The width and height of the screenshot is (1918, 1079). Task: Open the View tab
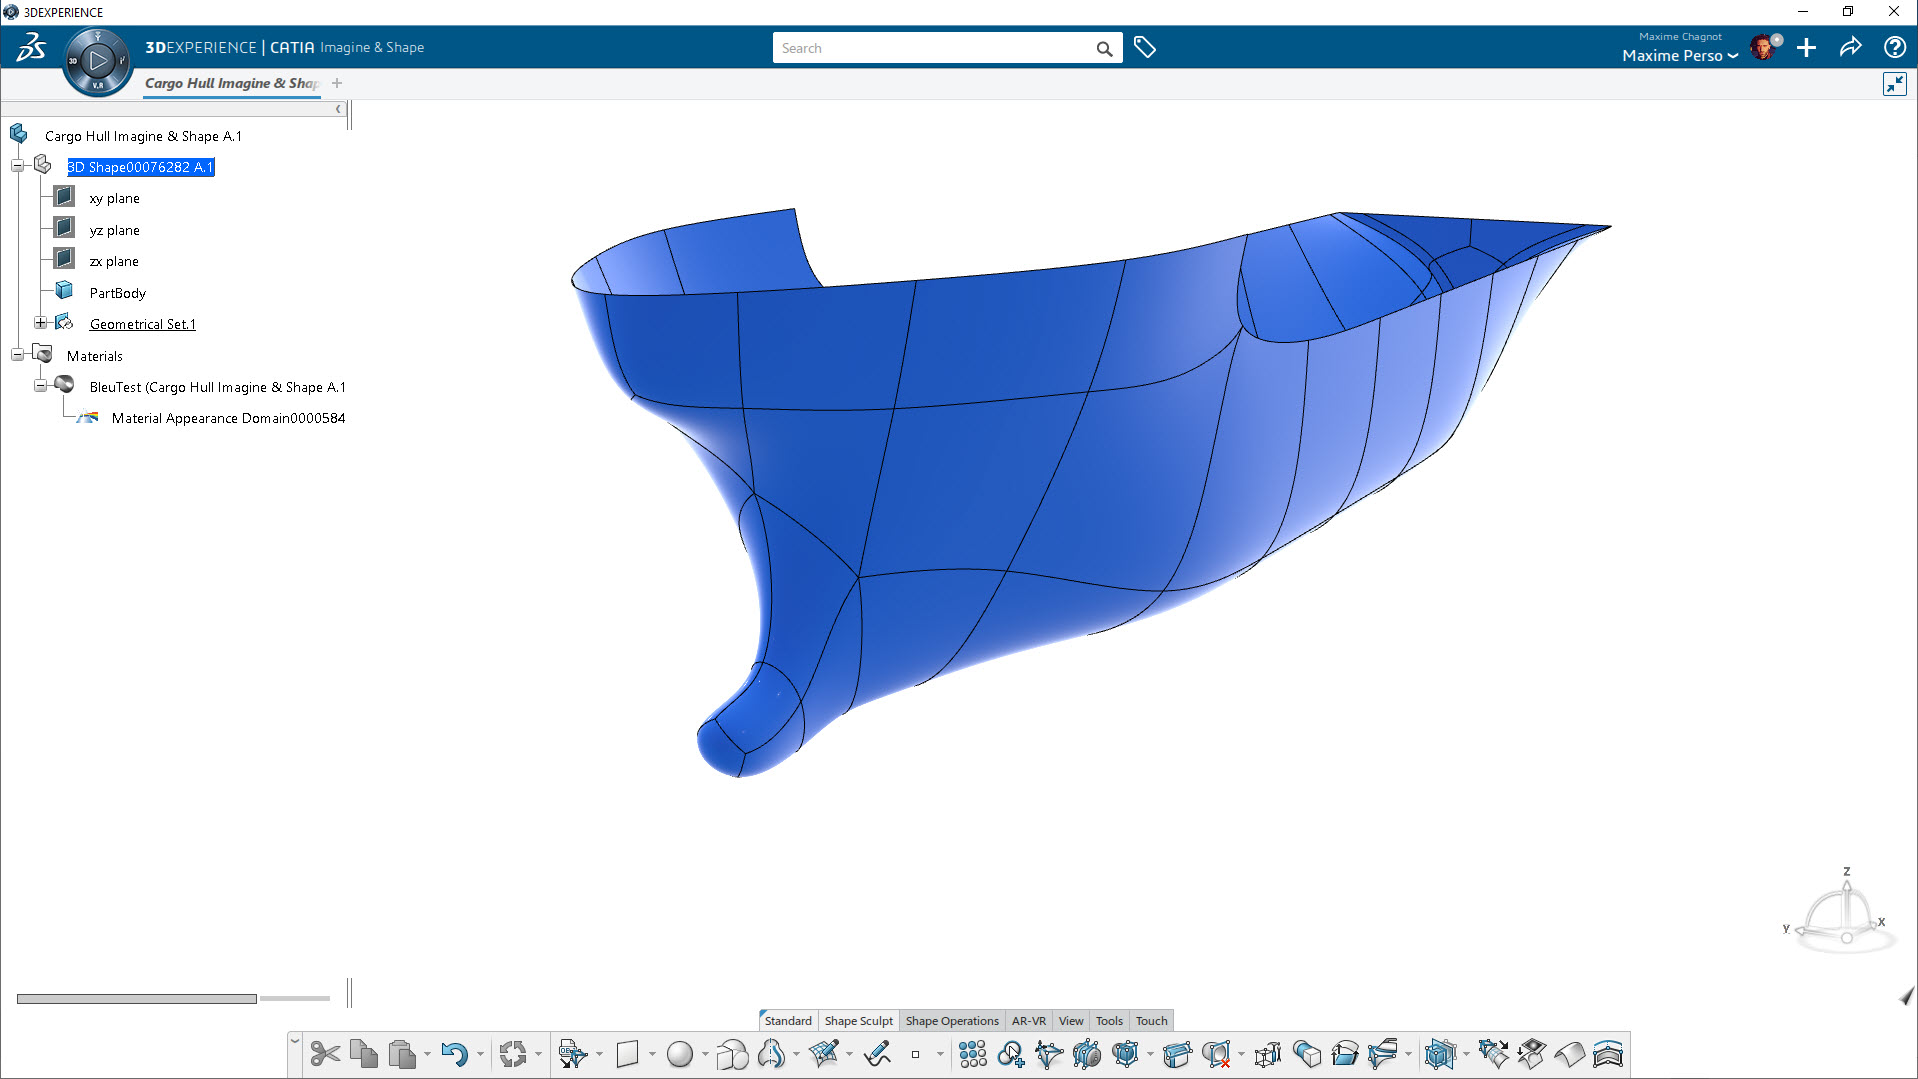pyautogui.click(x=1071, y=1021)
